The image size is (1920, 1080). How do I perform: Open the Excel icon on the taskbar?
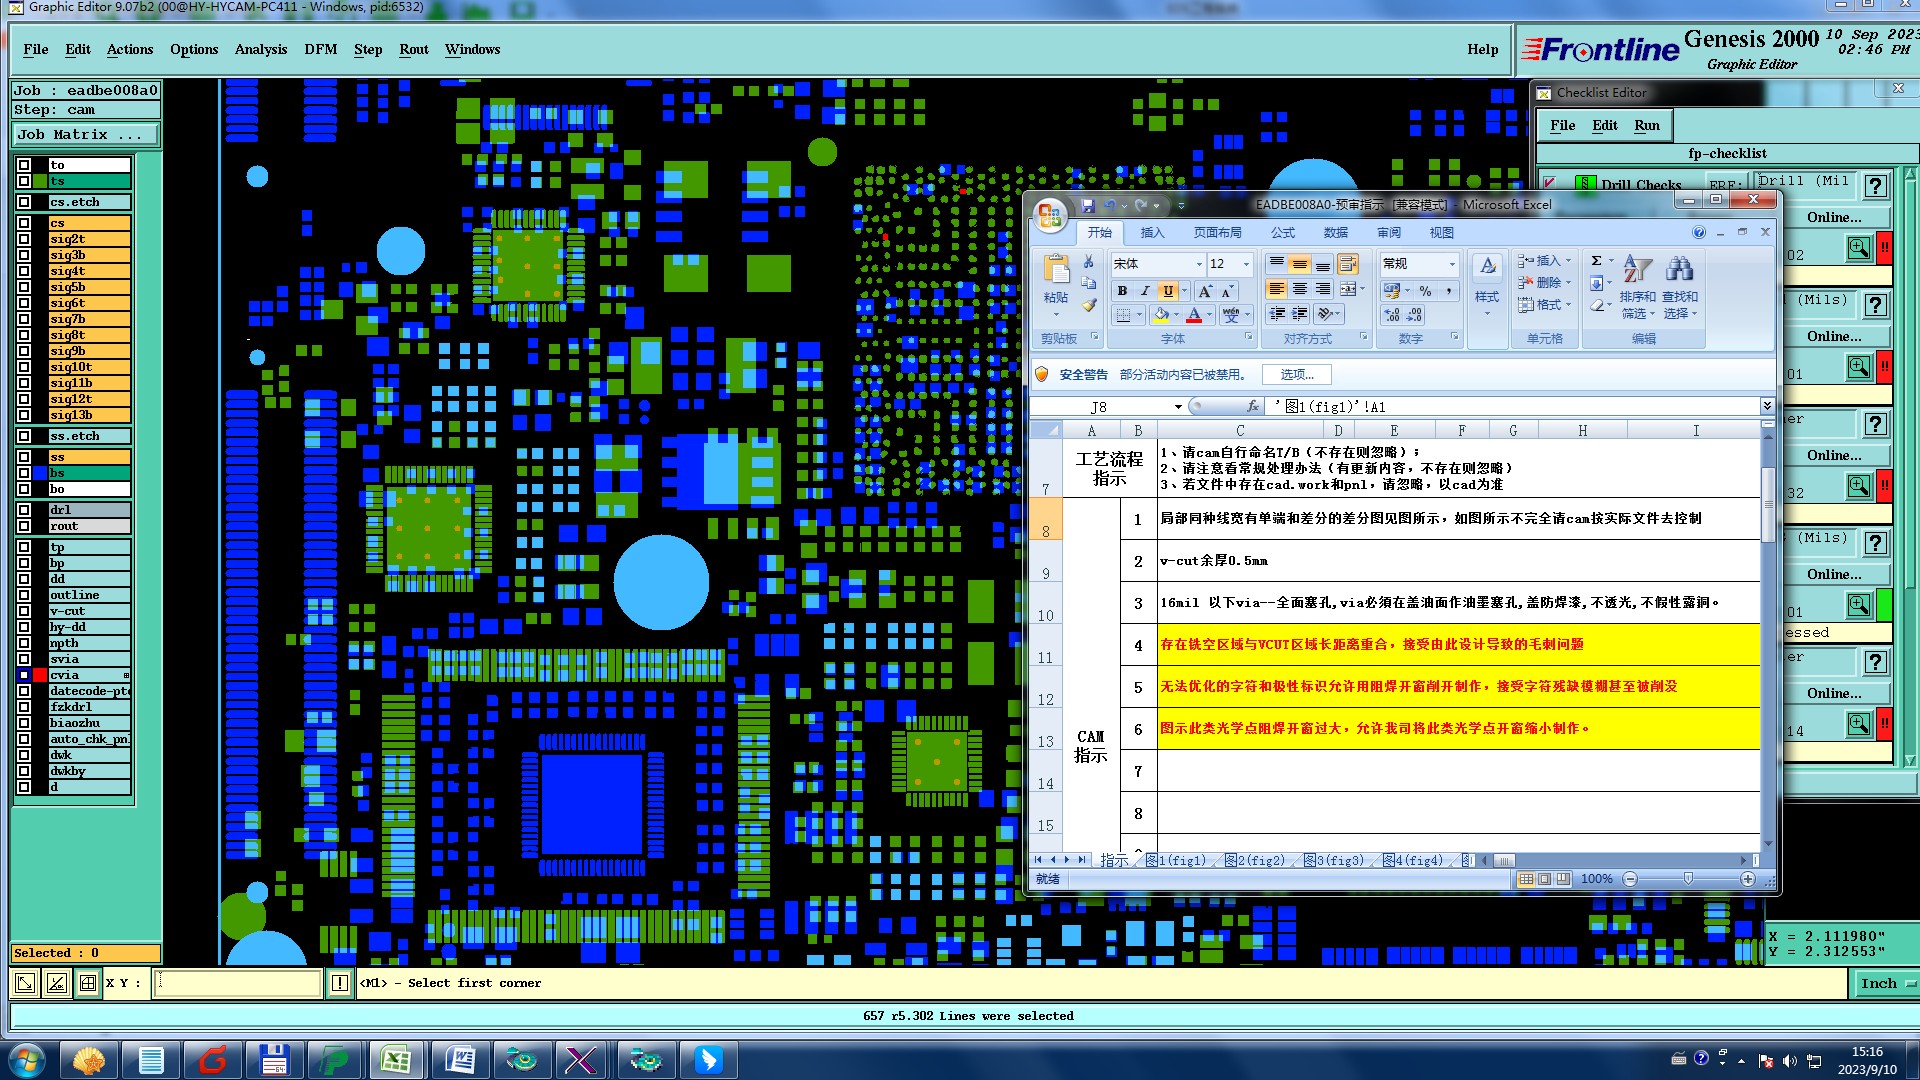(396, 1059)
